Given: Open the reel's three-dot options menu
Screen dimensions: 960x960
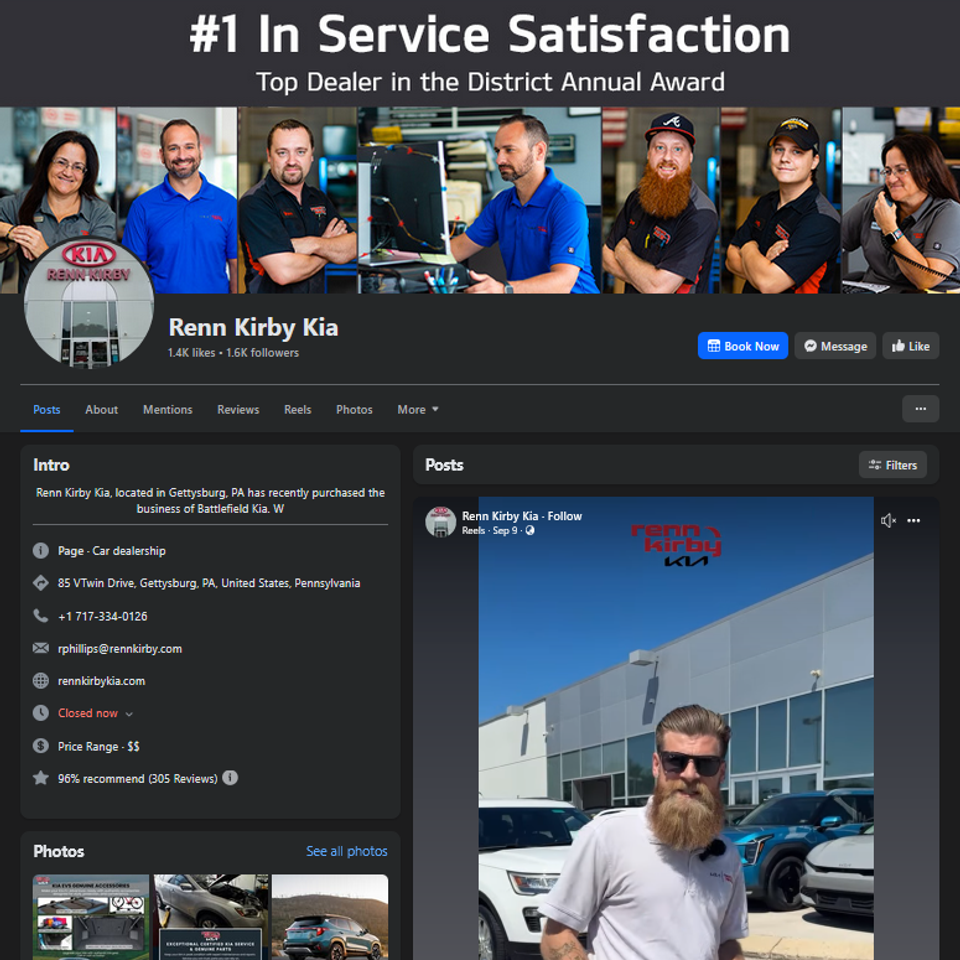Looking at the screenshot, I should [x=913, y=520].
